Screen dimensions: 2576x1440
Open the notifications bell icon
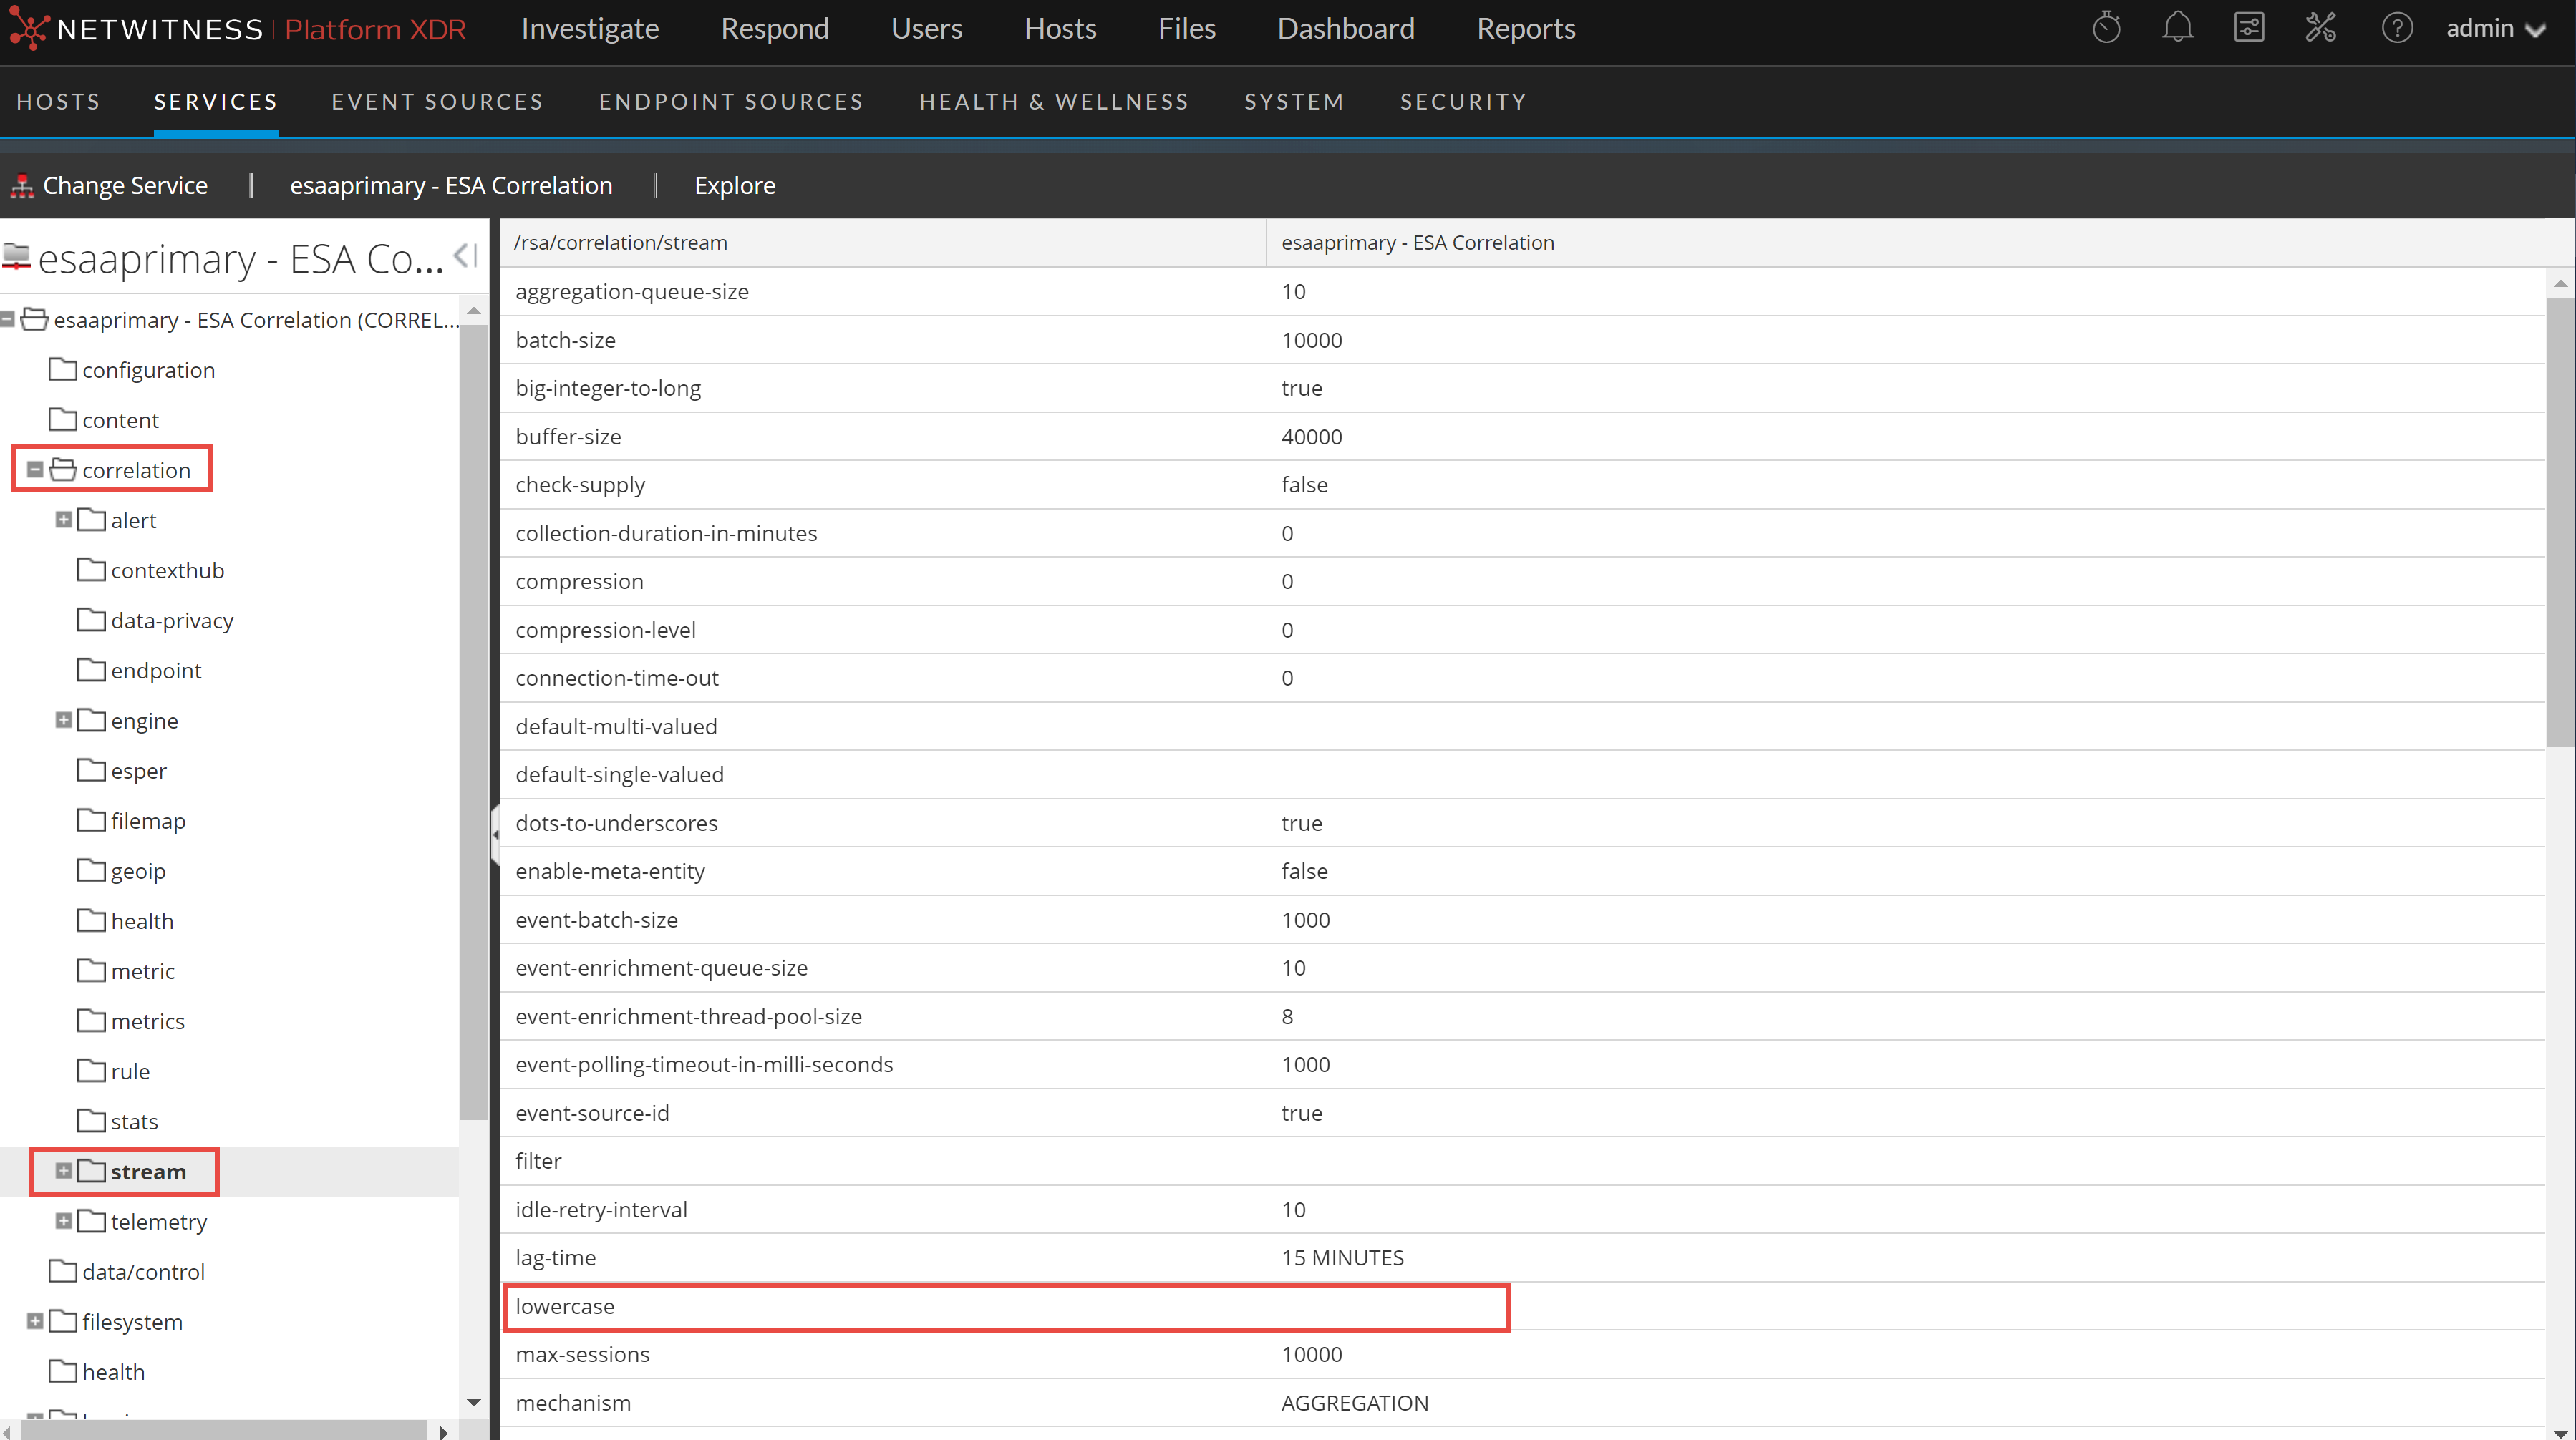2177,28
